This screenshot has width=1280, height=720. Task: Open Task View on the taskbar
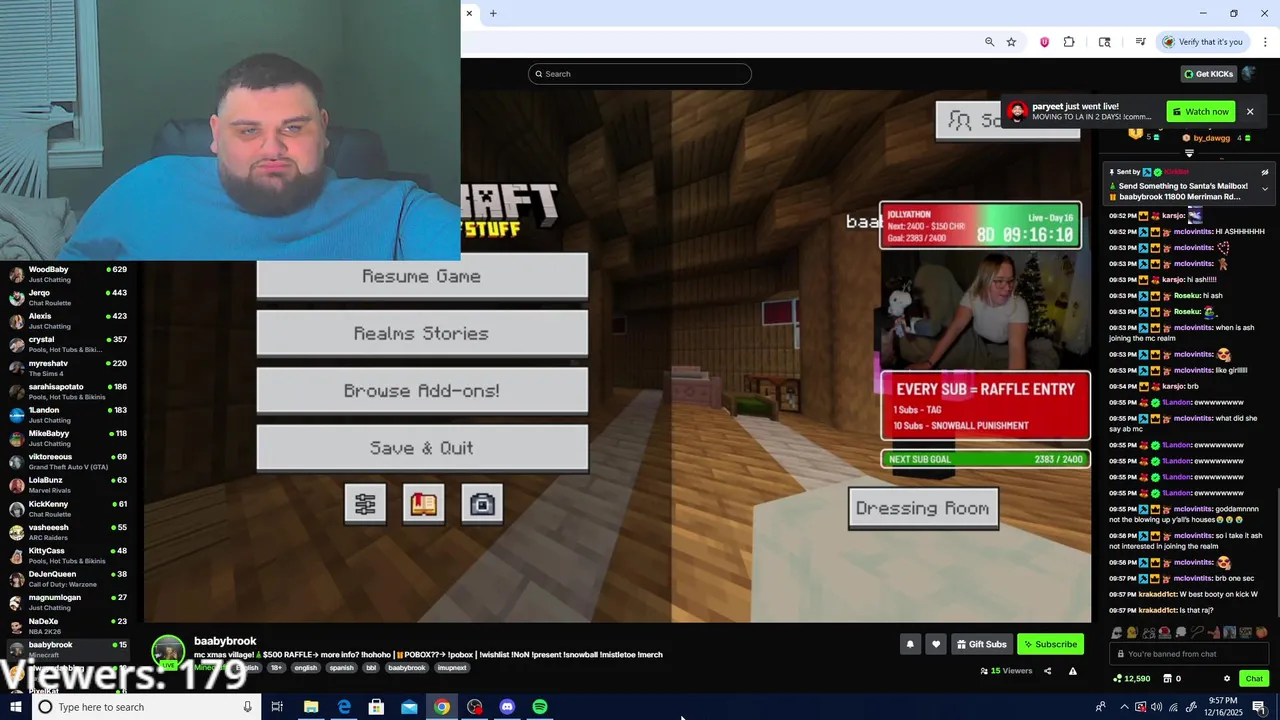[277, 707]
